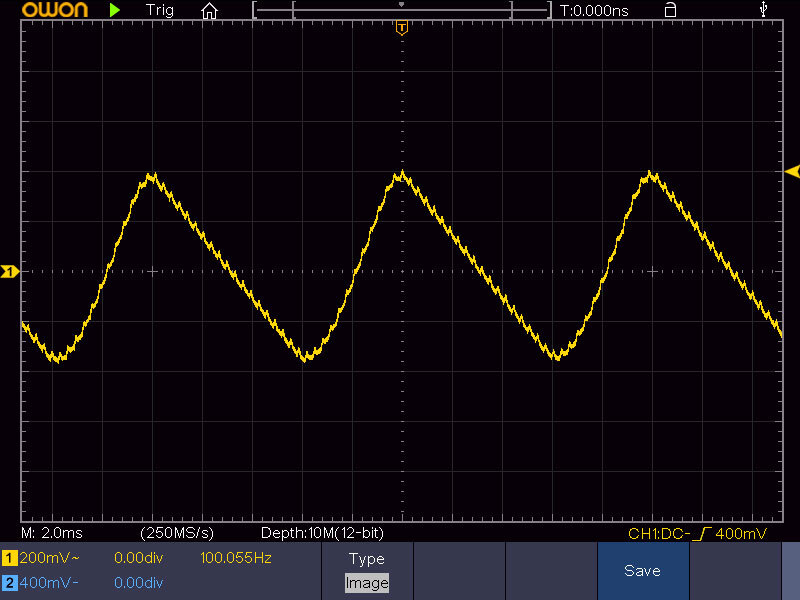The width and height of the screenshot is (800, 600).
Task: Click the T:0.000ns horizontal position readout
Action: point(594,10)
